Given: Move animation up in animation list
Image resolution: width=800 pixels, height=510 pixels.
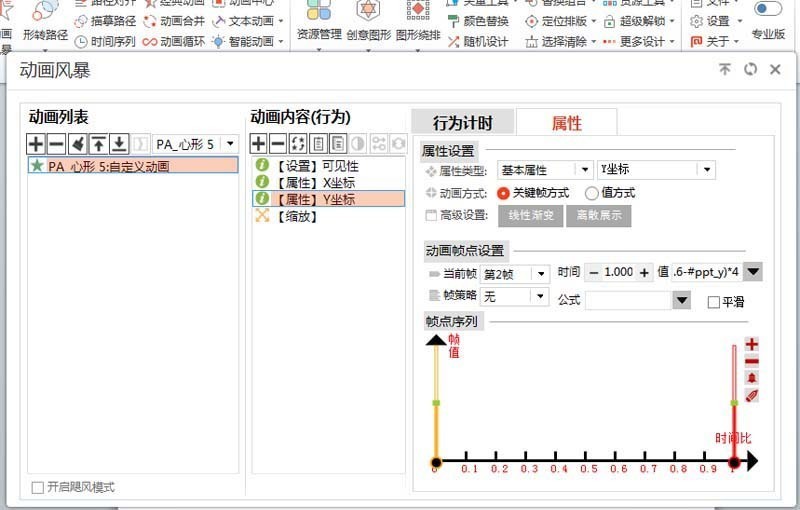Looking at the screenshot, I should click(98, 144).
